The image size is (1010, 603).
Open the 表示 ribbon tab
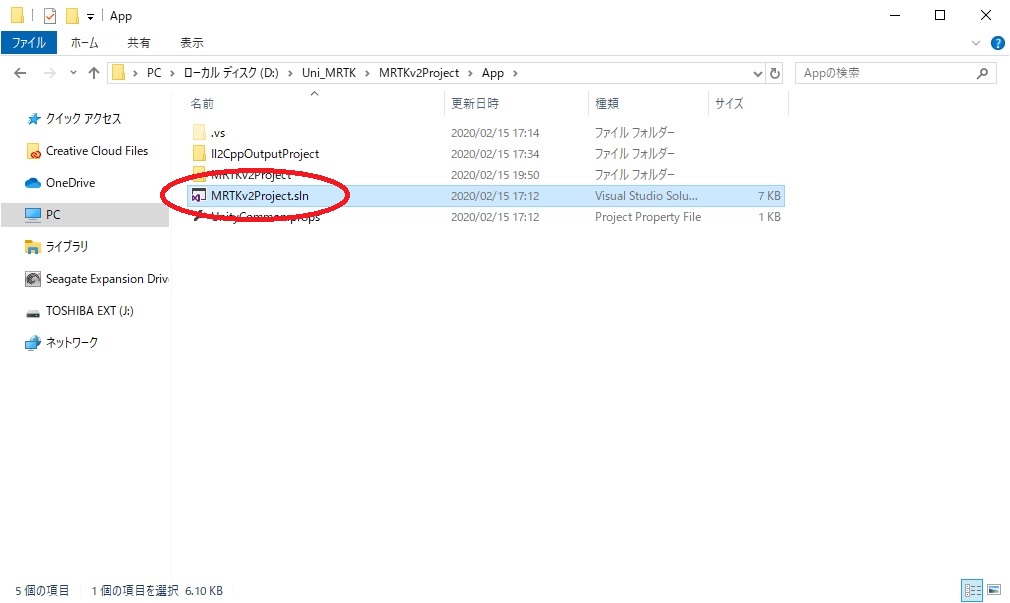(191, 43)
